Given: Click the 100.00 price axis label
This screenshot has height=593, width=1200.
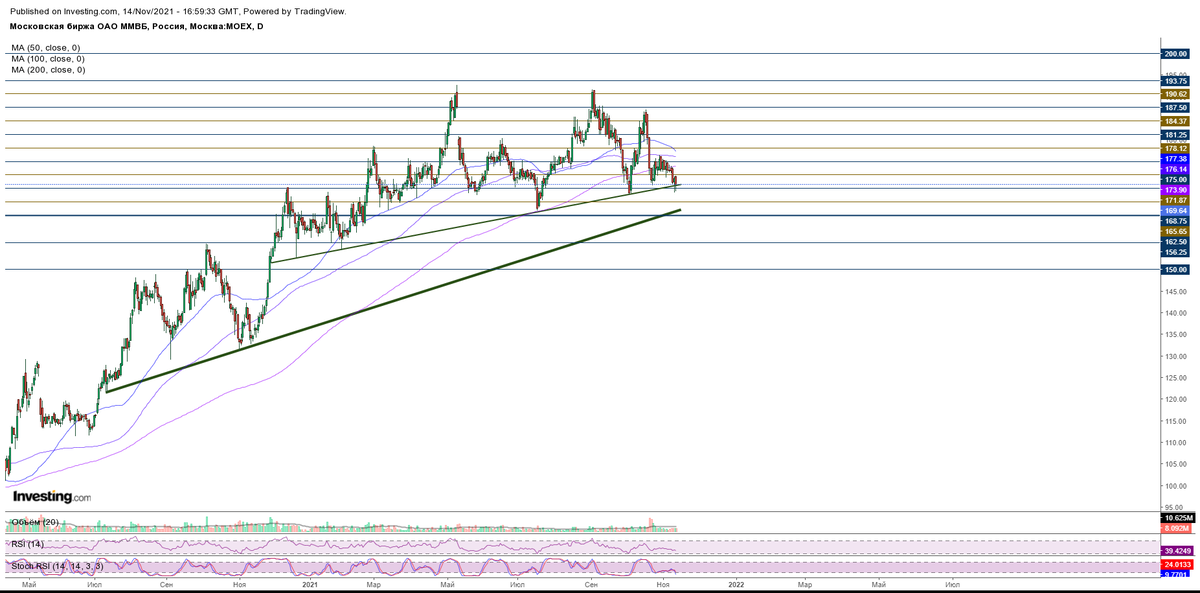Looking at the screenshot, I should point(1174,486).
